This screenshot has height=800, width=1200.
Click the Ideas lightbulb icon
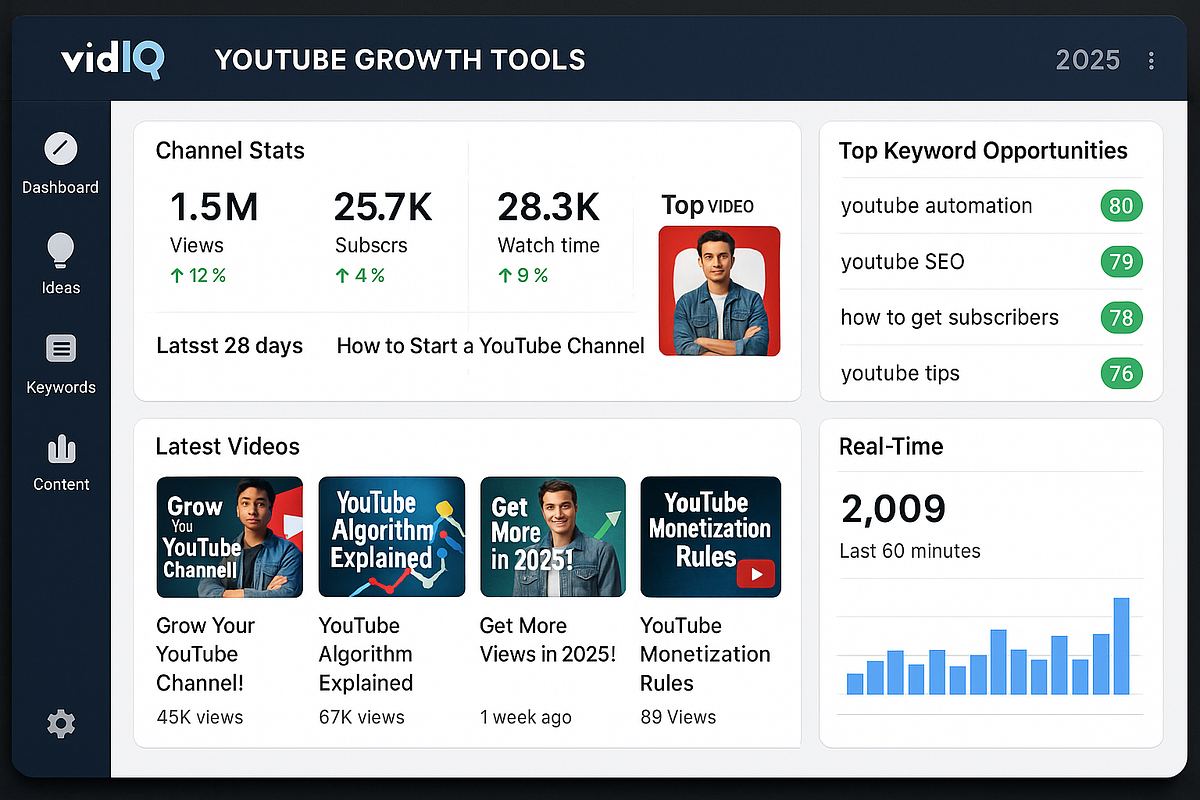[61, 250]
